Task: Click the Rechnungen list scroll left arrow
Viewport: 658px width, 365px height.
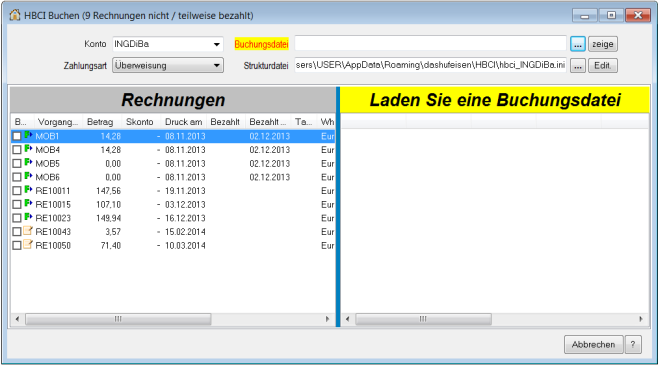Action: point(17,319)
